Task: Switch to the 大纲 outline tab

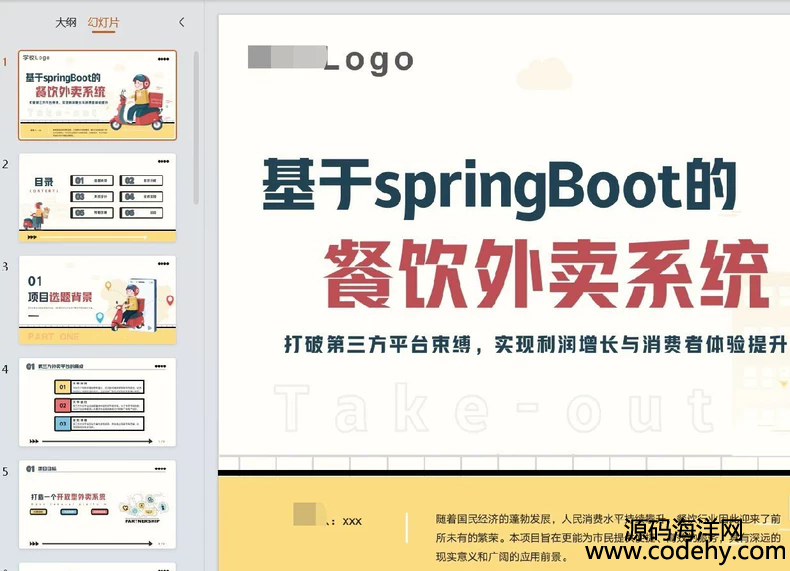Action: 66,22
